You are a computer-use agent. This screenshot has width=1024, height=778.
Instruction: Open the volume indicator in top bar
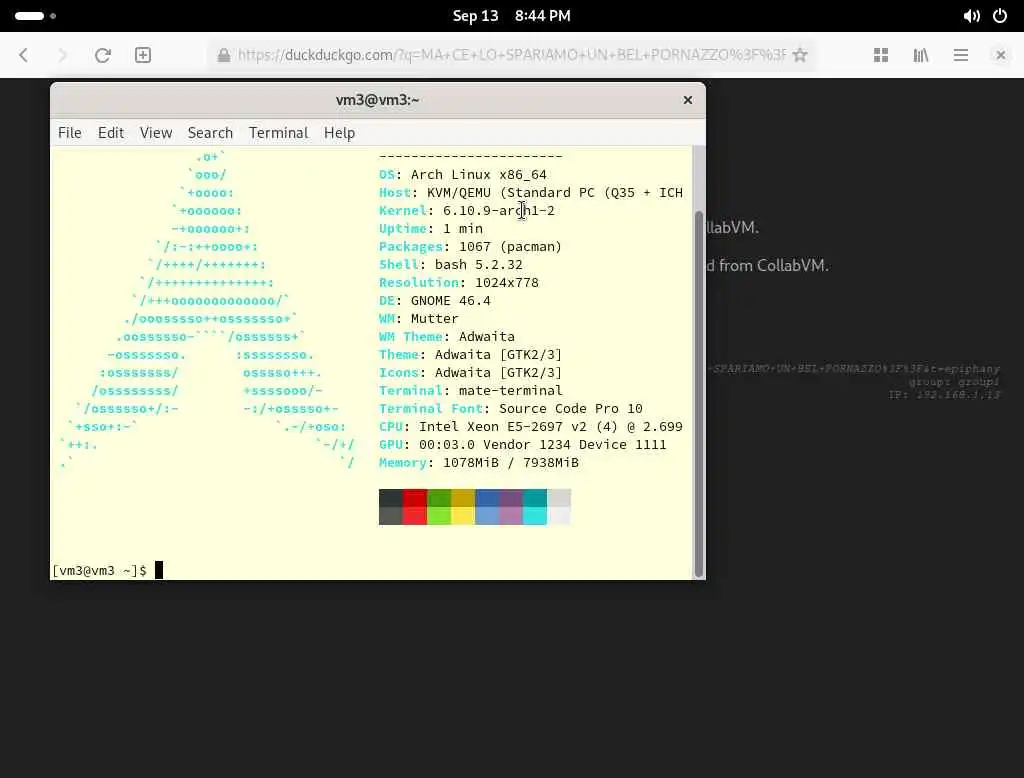971,16
